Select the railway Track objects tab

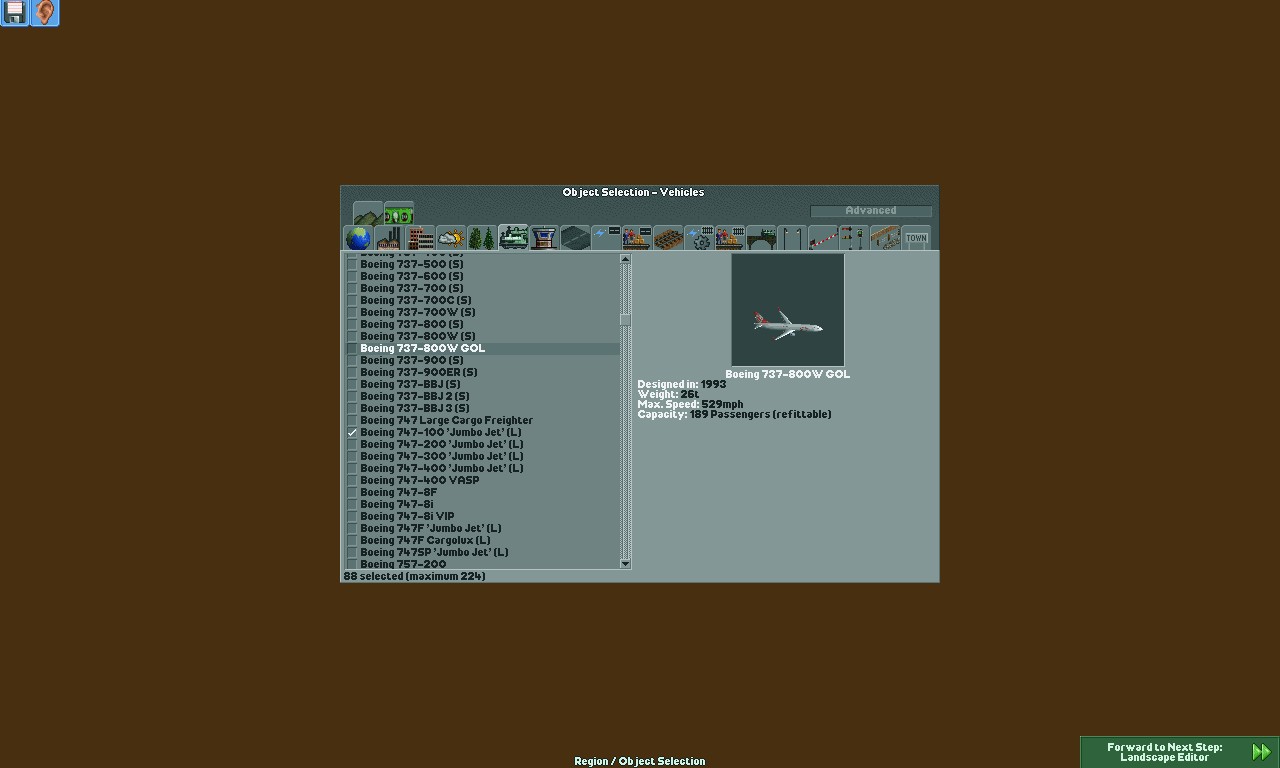[x=668, y=238]
